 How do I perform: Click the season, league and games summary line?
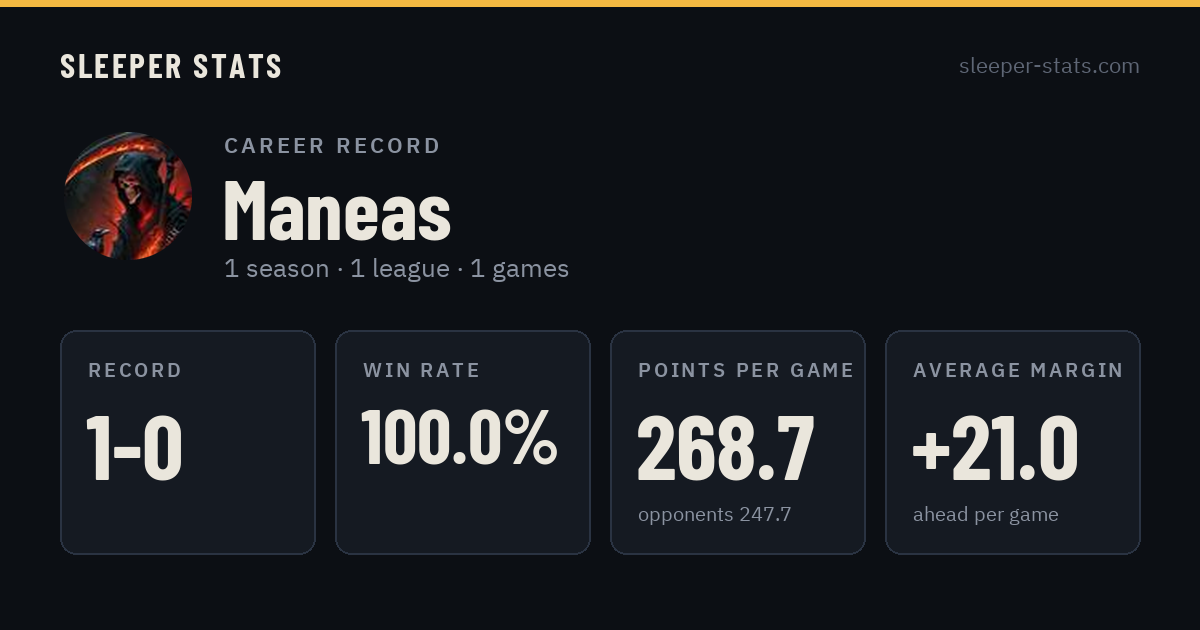pos(396,269)
